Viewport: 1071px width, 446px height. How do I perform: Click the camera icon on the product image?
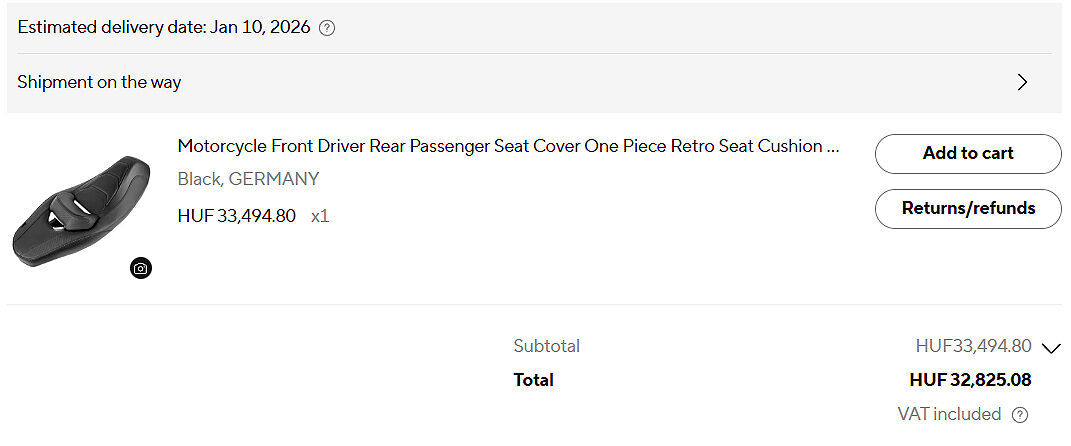141,268
